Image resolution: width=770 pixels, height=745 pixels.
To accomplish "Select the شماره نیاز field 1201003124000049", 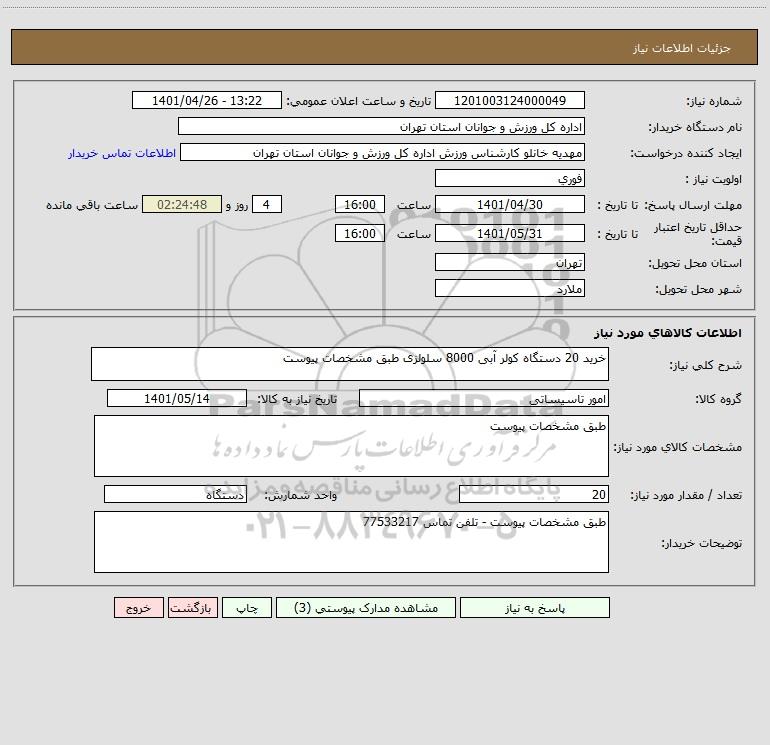I will 510,100.
